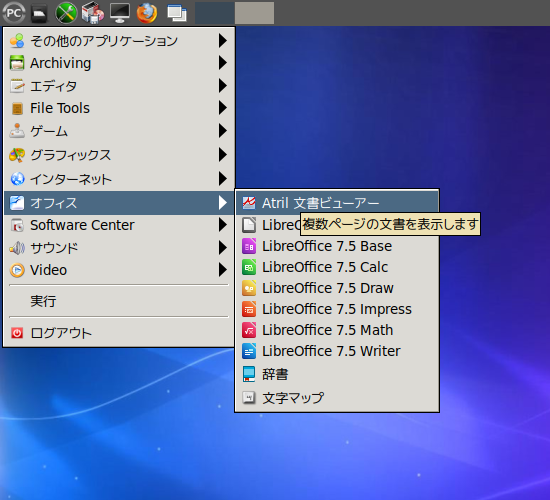Click ログアウト to log out
Image resolution: width=550 pixels, height=500 pixels.
(x=119, y=333)
